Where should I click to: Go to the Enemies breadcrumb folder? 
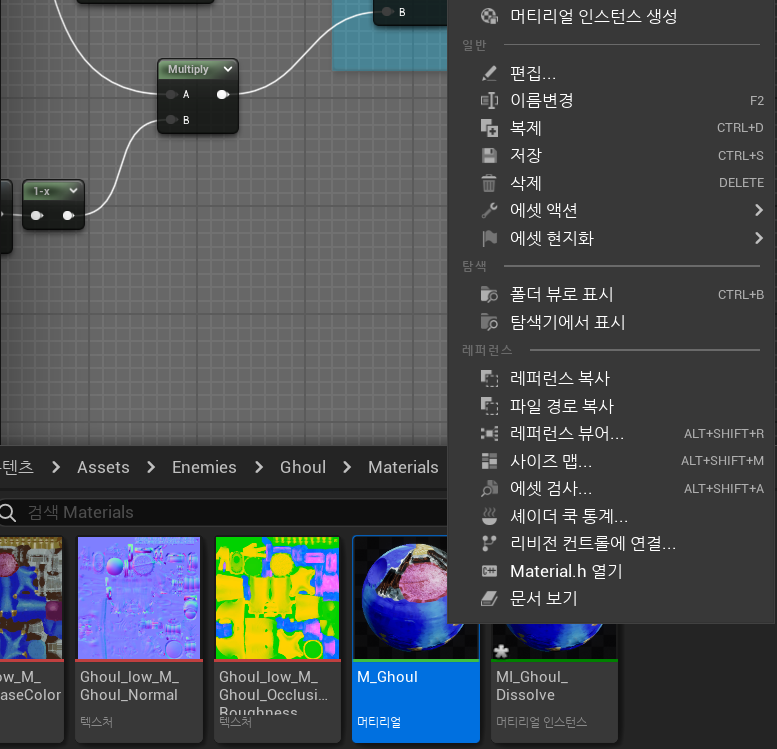[204, 467]
